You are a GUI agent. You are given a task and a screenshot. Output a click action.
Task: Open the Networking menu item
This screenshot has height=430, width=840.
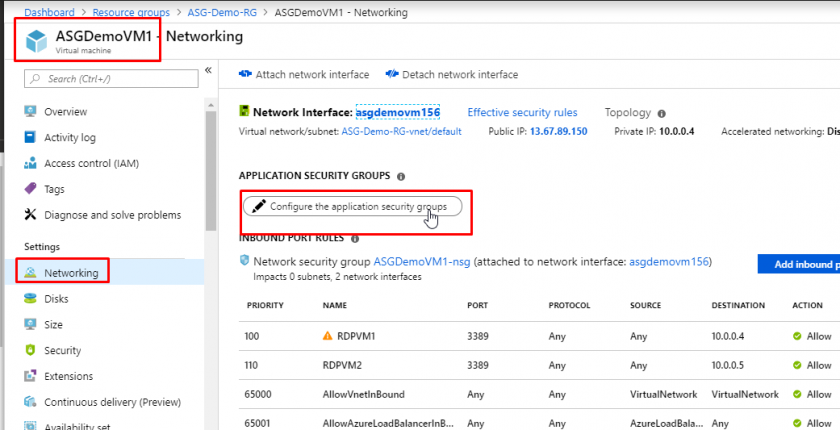pos(70,272)
